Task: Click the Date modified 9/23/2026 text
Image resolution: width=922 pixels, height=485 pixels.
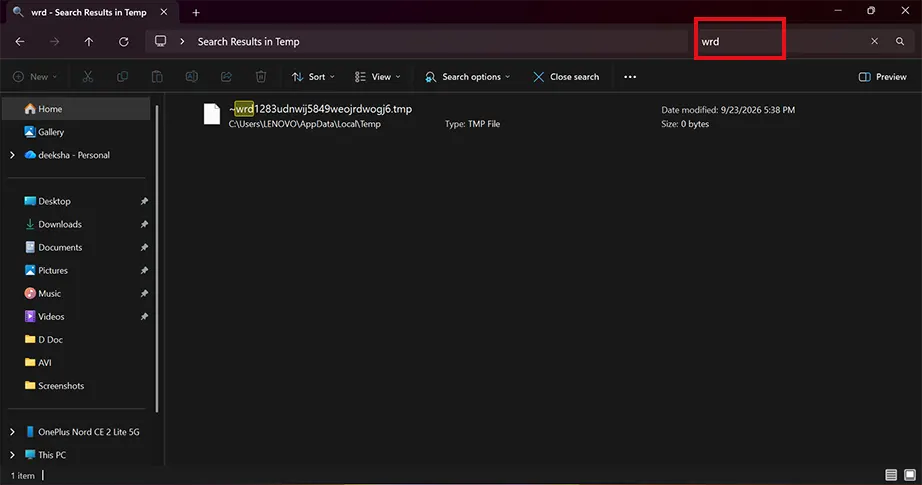Action: click(728, 110)
